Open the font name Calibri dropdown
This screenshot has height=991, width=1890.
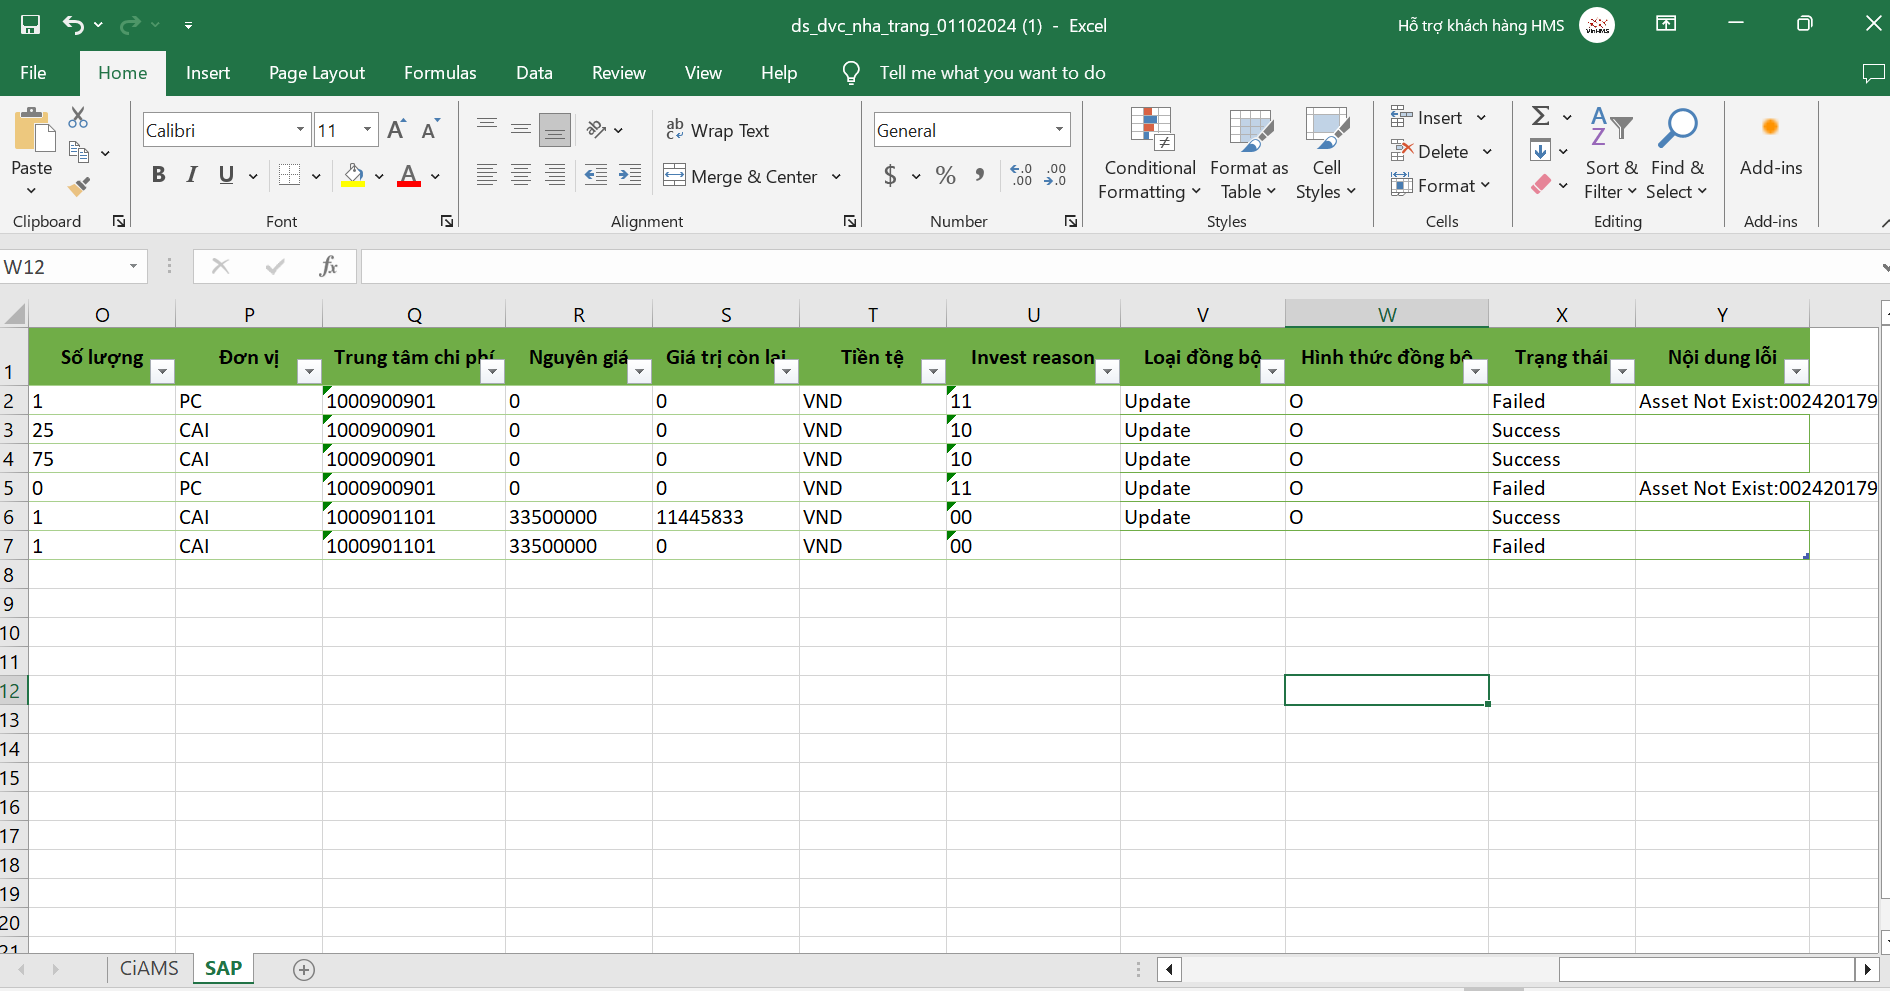[300, 130]
